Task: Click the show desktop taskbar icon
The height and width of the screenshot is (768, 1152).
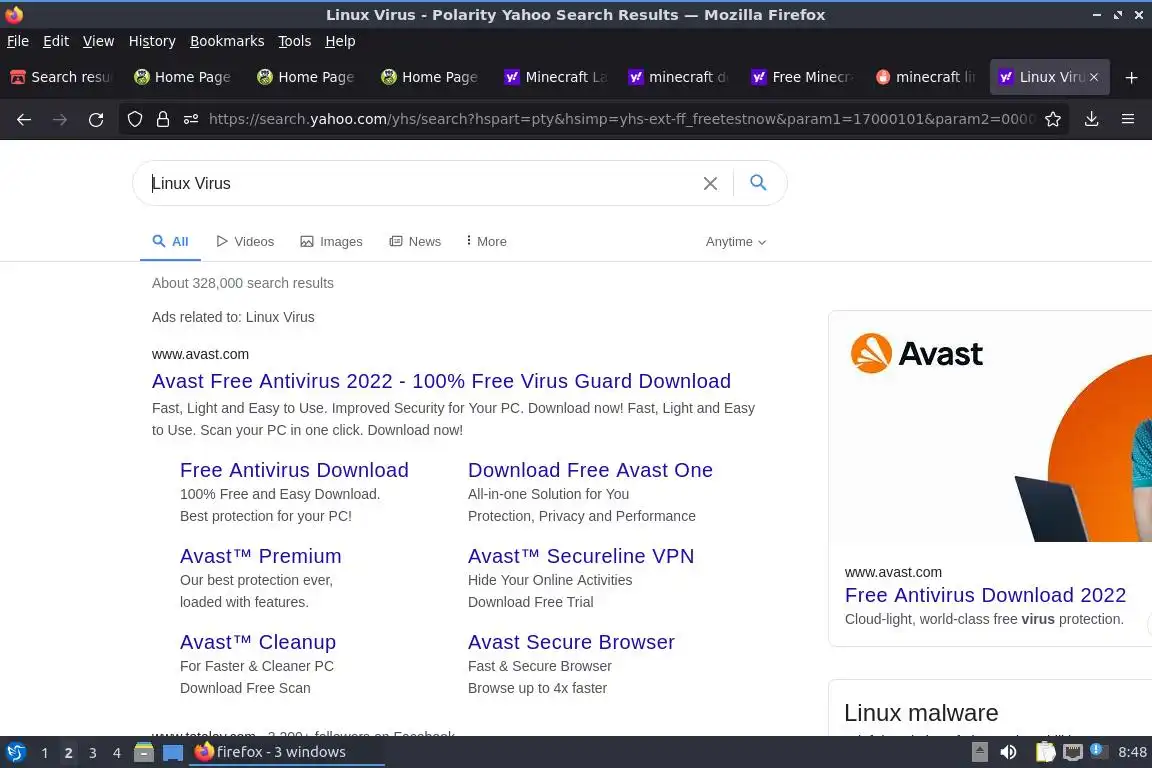Action: click(x=173, y=753)
